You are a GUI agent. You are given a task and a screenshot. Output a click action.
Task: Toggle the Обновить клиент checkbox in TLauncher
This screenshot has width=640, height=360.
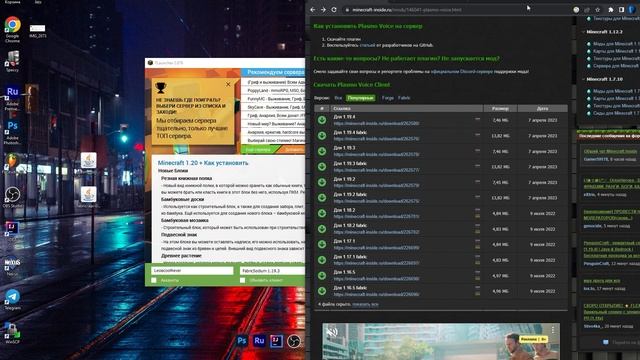coord(242,280)
